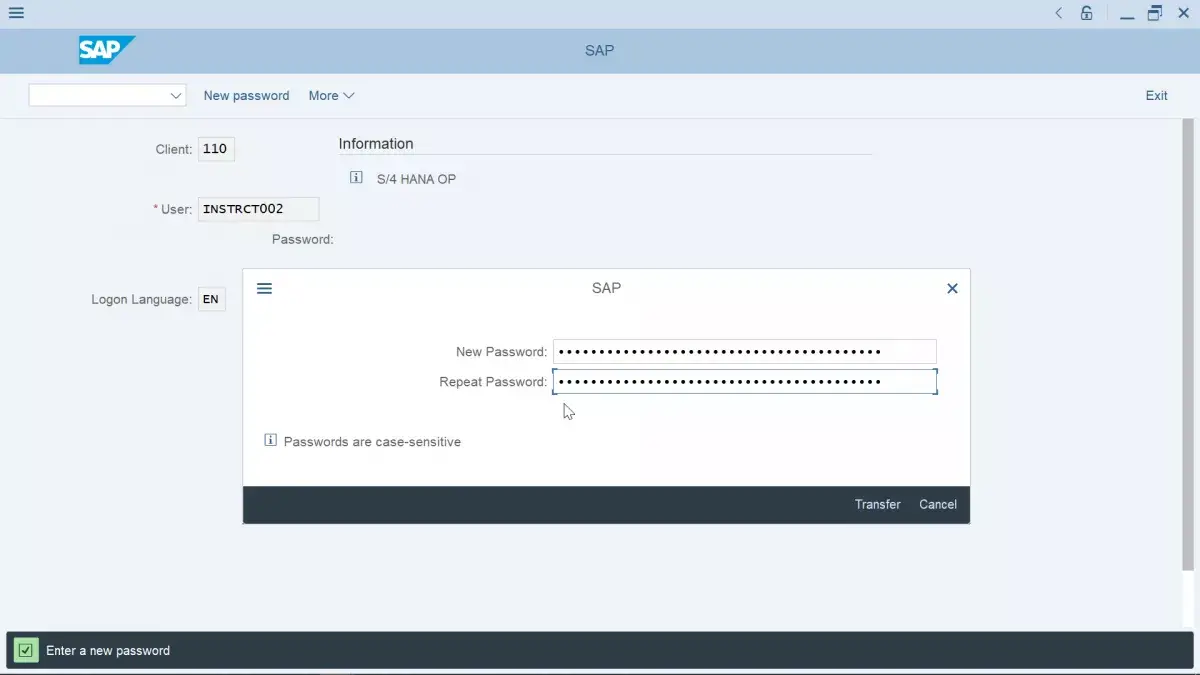Click the back navigation arrow
Viewport: 1200px width, 675px height.
[1058, 13]
